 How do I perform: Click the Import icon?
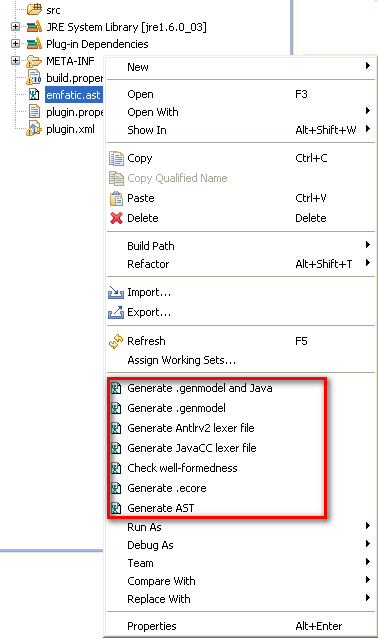pos(116,293)
